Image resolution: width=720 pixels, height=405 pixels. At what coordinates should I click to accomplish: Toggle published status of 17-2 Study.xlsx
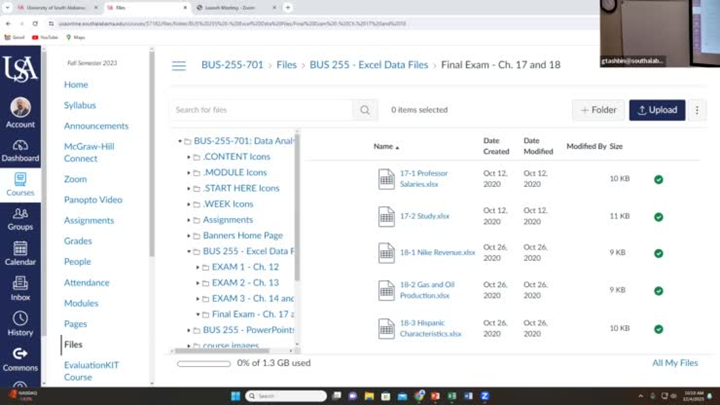pos(658,217)
